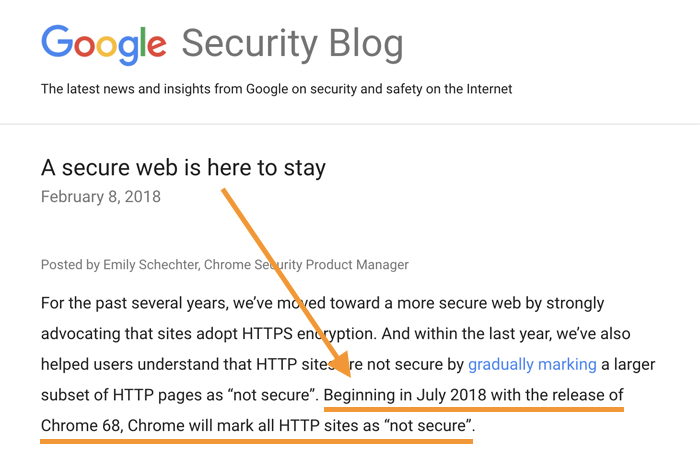Click the orange arrow tail near the date

coord(225,192)
